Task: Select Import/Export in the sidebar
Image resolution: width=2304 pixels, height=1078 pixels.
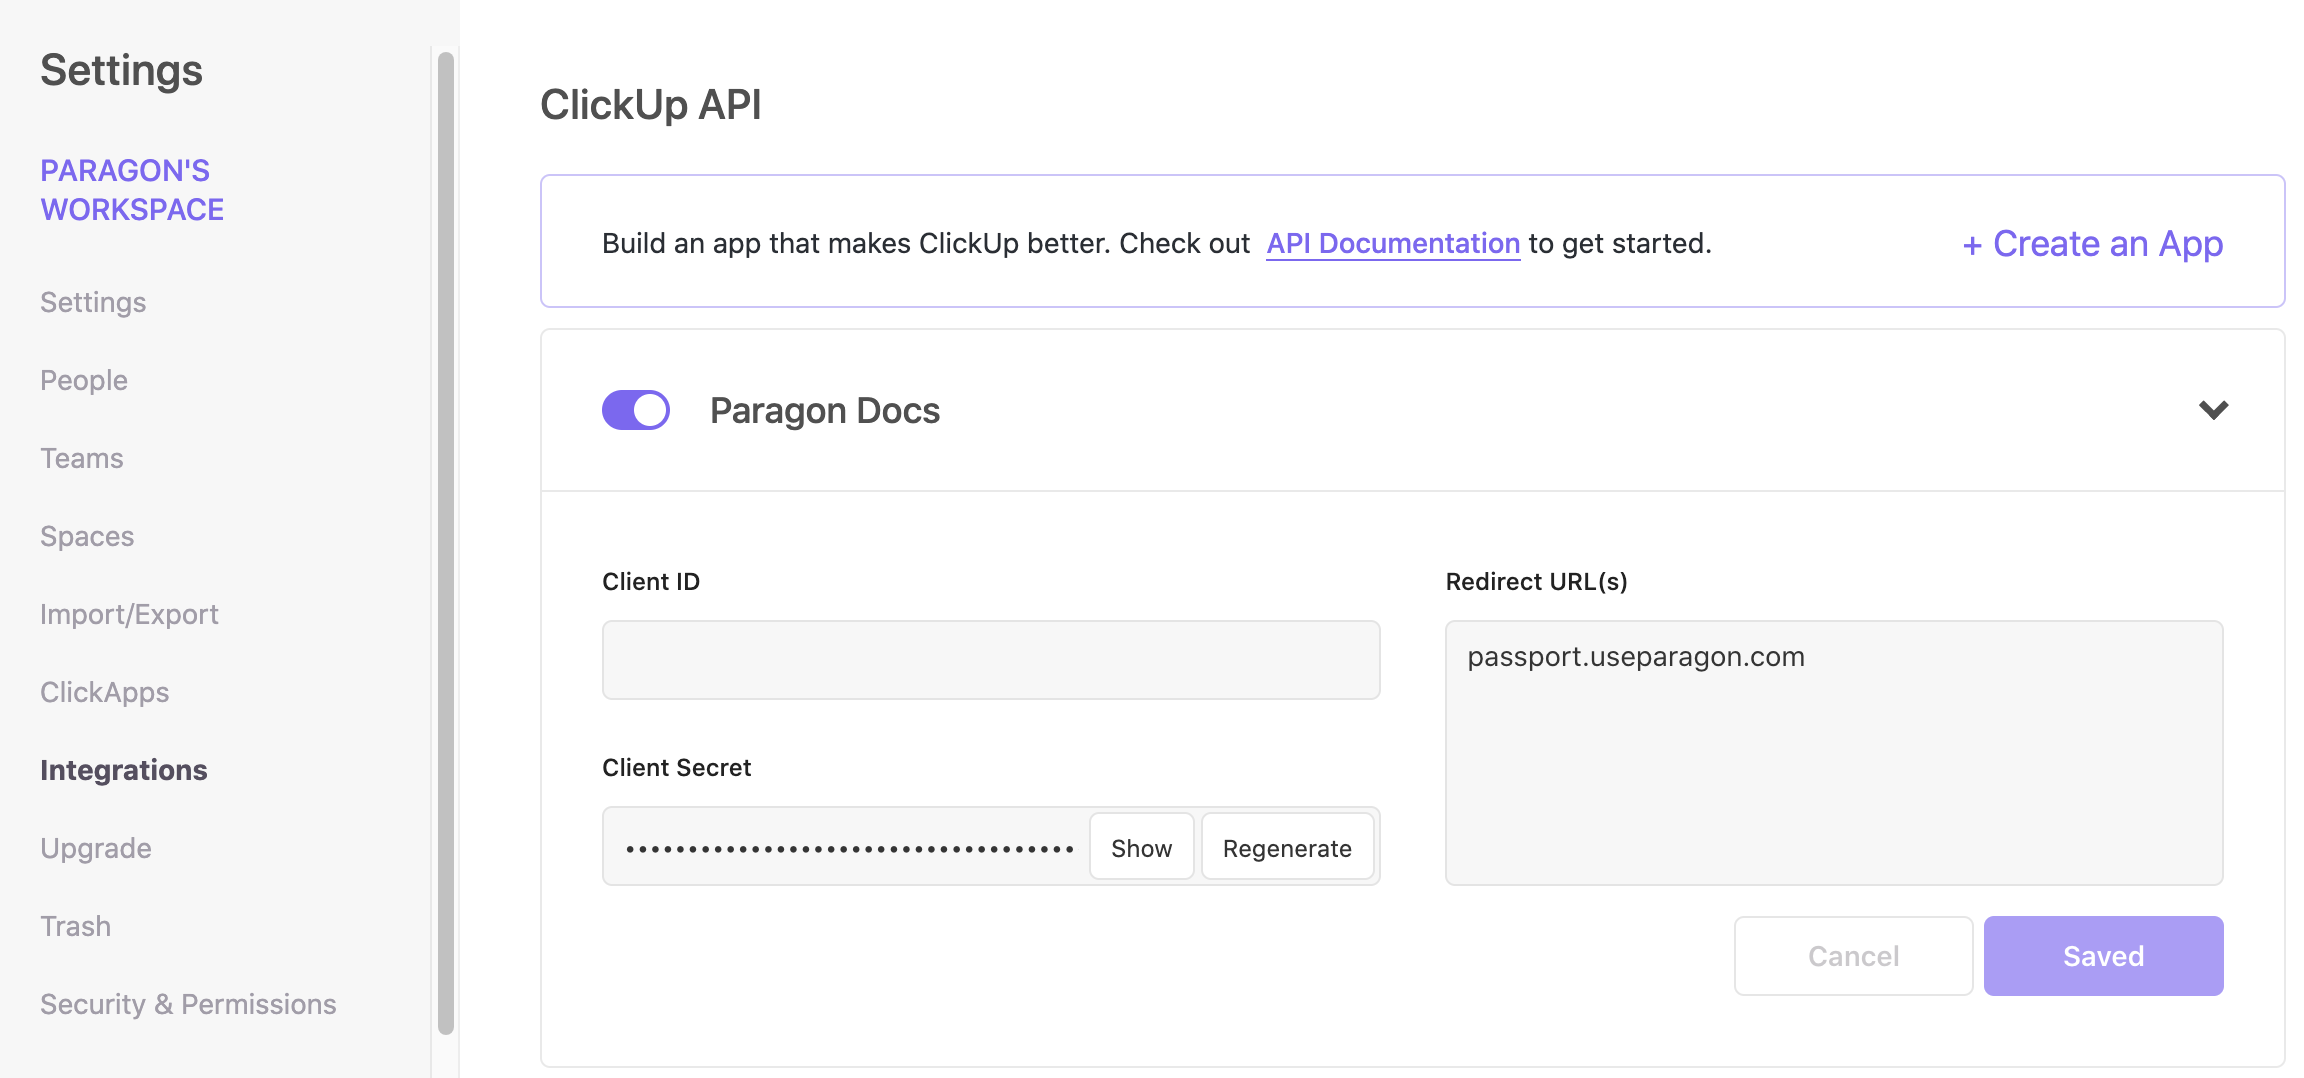Action: [x=129, y=614]
